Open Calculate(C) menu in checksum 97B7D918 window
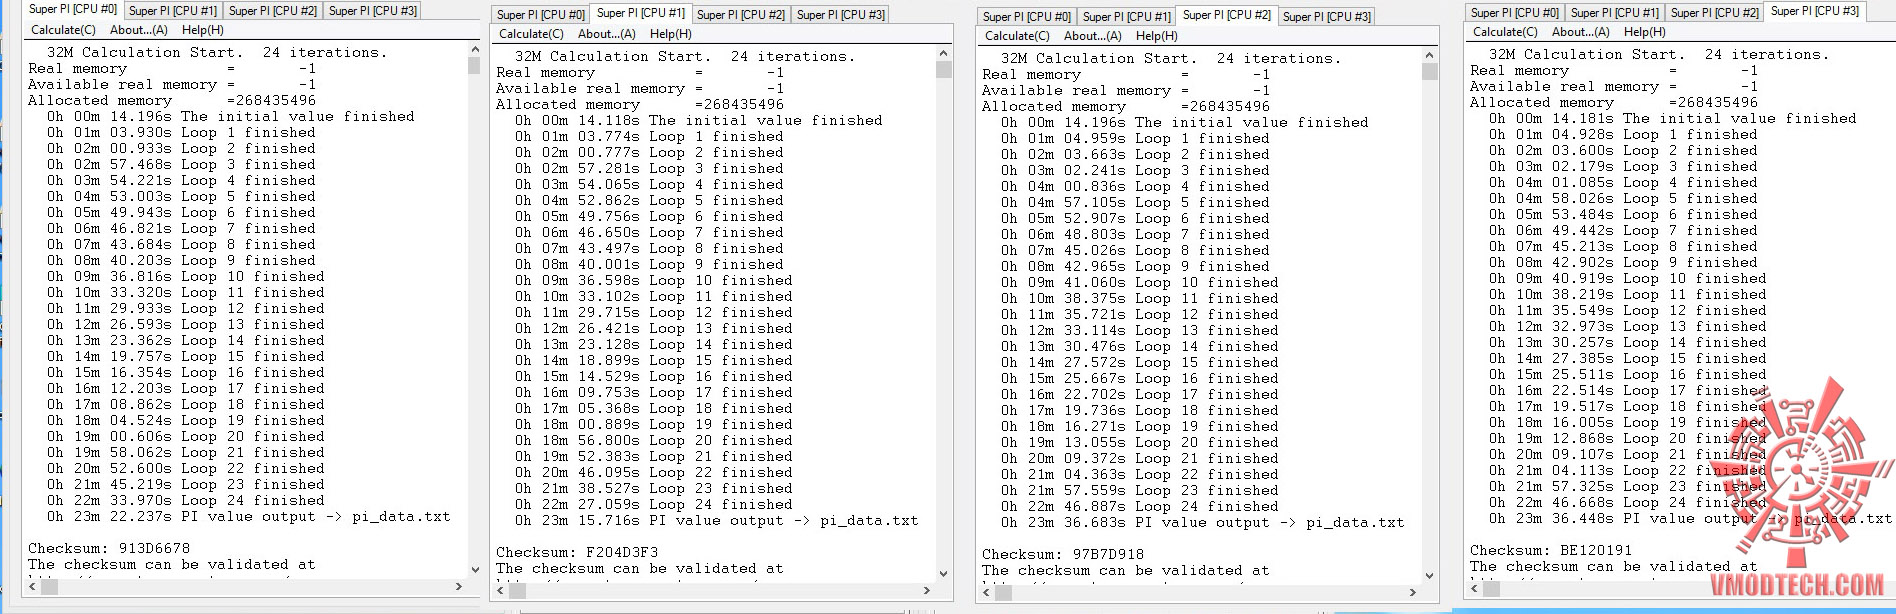Viewport: 1896px width, 614px height. (1018, 36)
